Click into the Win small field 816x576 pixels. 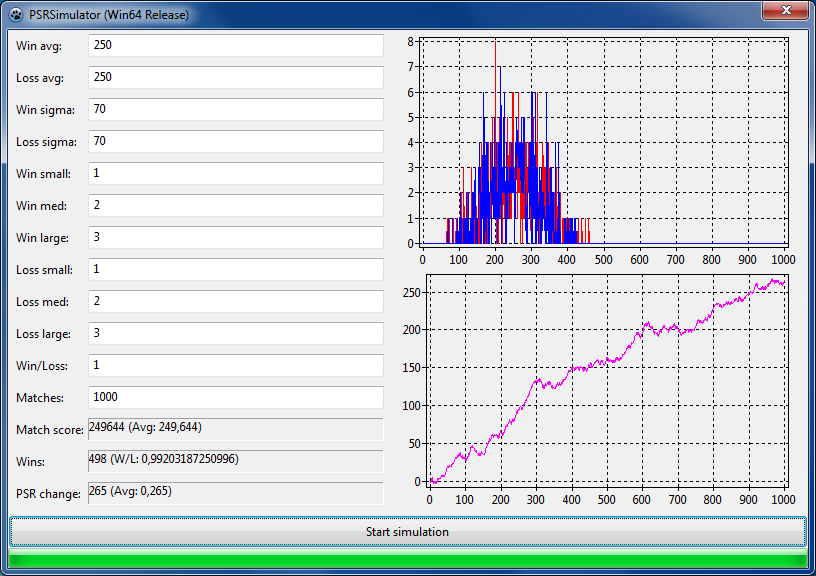236,173
